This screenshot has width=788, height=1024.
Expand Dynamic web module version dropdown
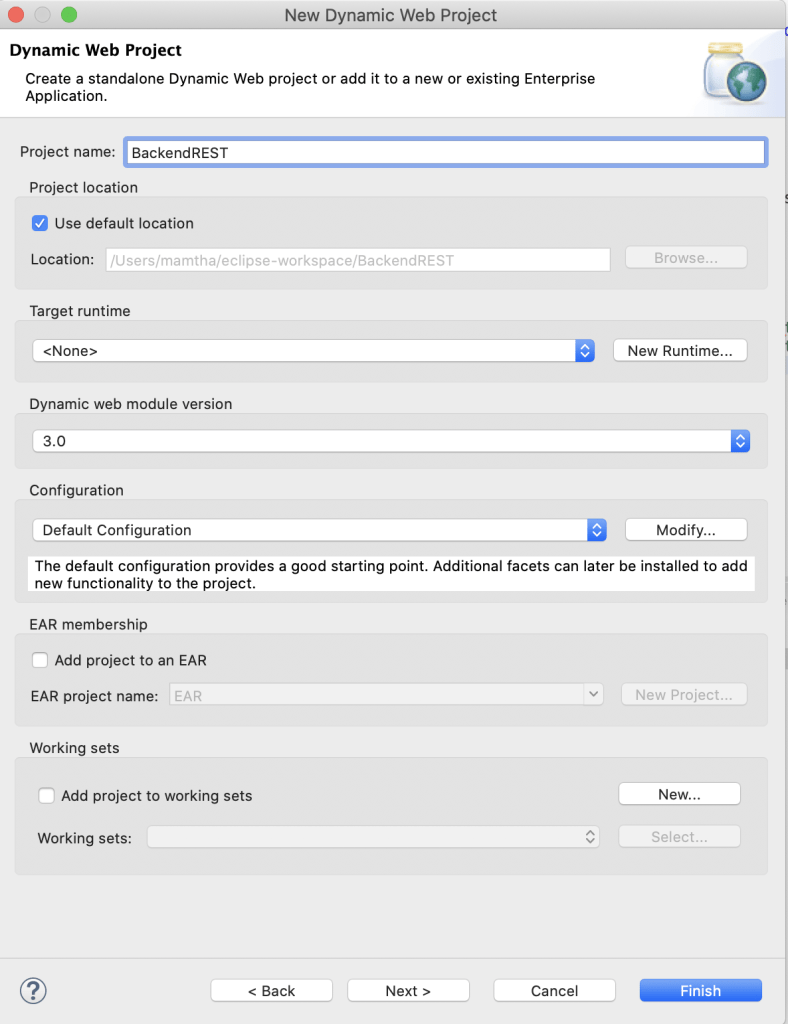pos(390,440)
